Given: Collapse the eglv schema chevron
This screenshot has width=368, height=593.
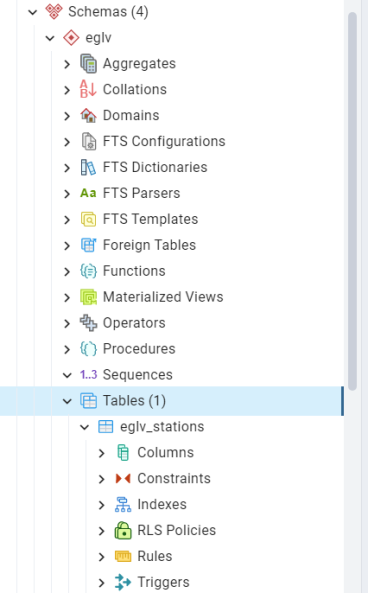Looking at the screenshot, I should [x=50, y=38].
